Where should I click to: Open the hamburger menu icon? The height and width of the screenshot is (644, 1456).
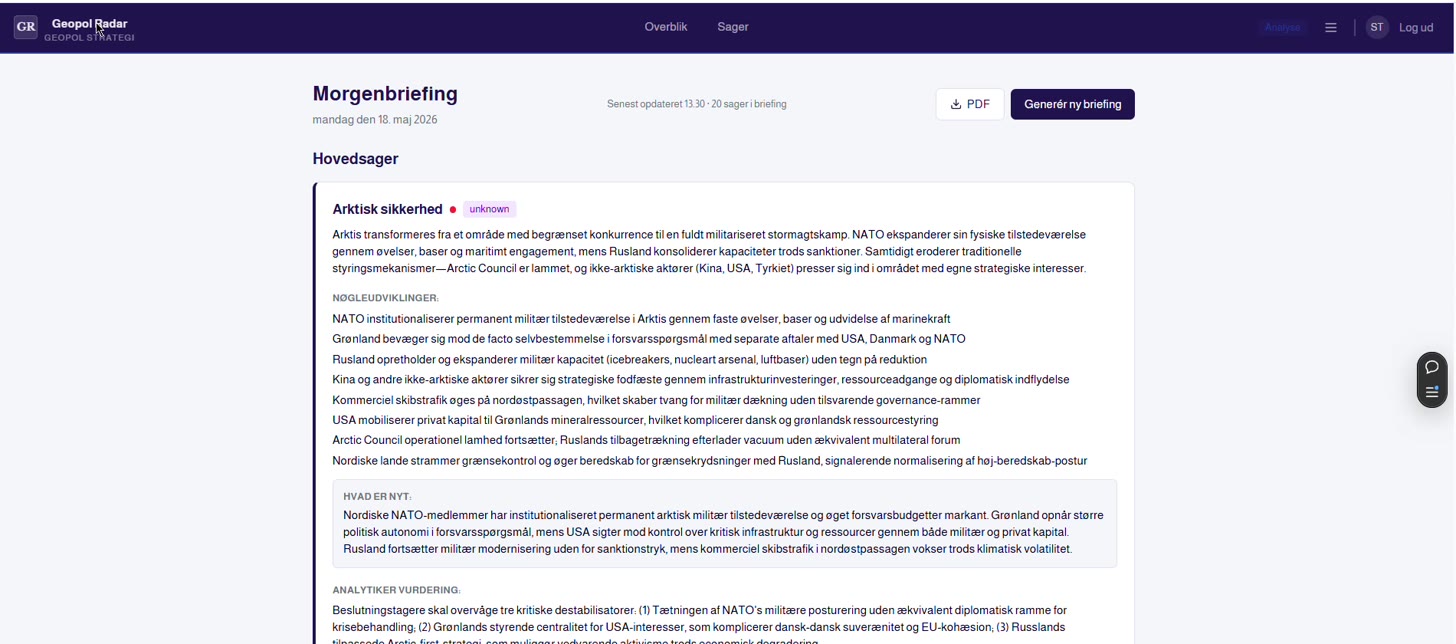tap(1331, 28)
